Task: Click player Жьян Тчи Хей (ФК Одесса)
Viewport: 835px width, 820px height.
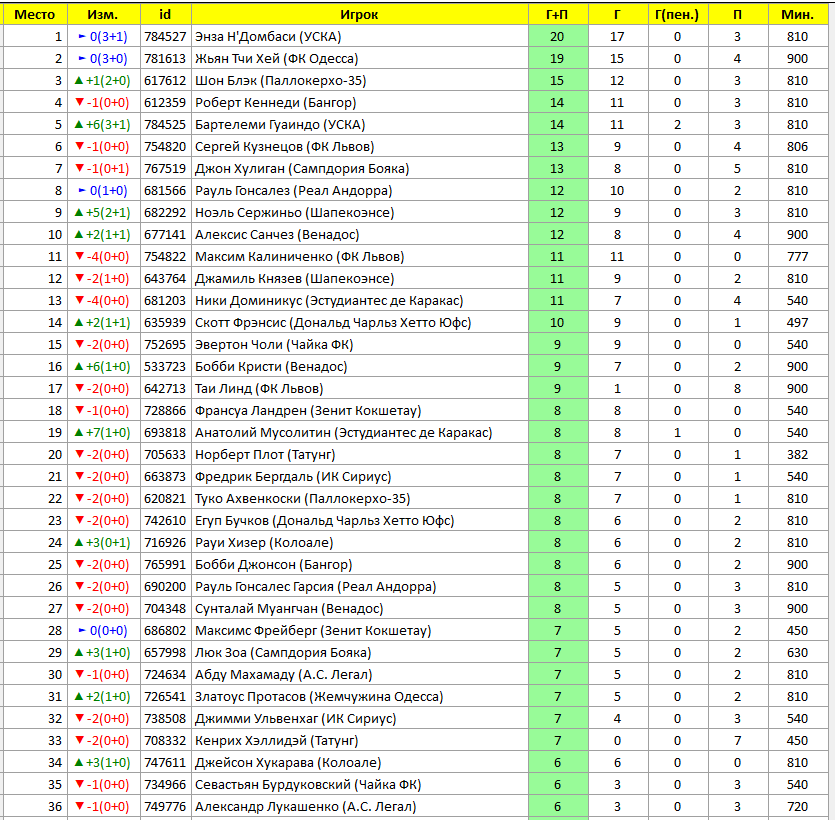Action: pos(359,59)
